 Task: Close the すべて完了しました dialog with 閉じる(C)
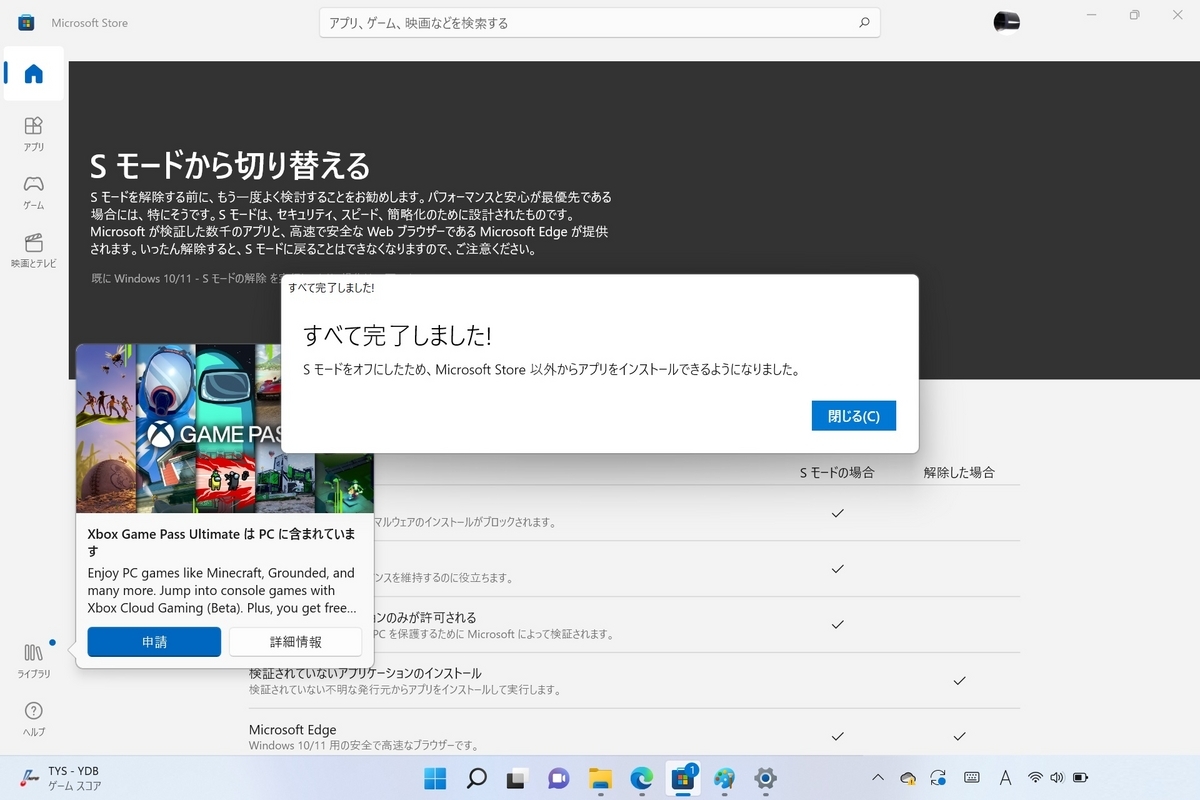854,416
